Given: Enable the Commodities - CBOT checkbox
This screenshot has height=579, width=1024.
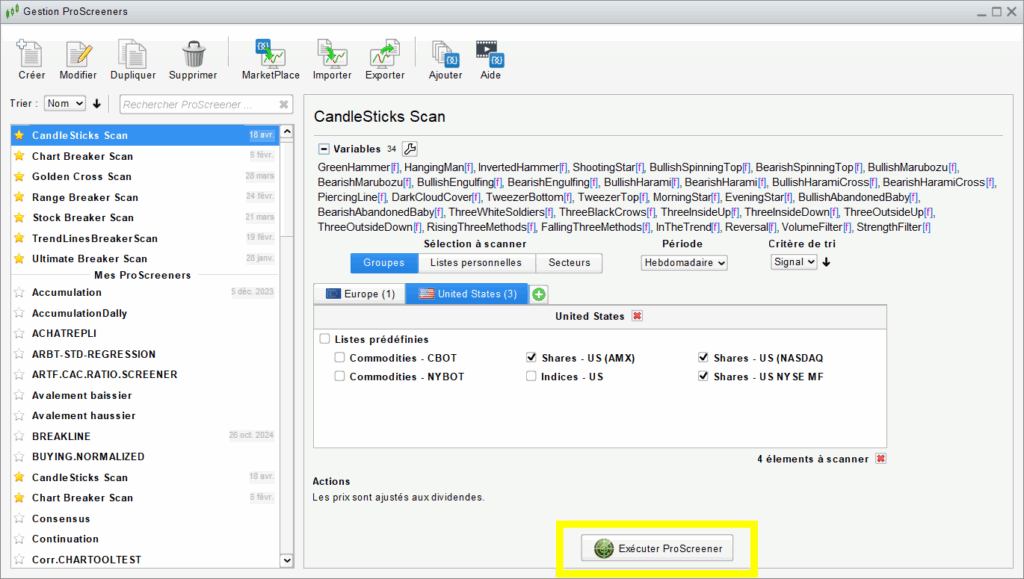Looking at the screenshot, I should click(340, 358).
